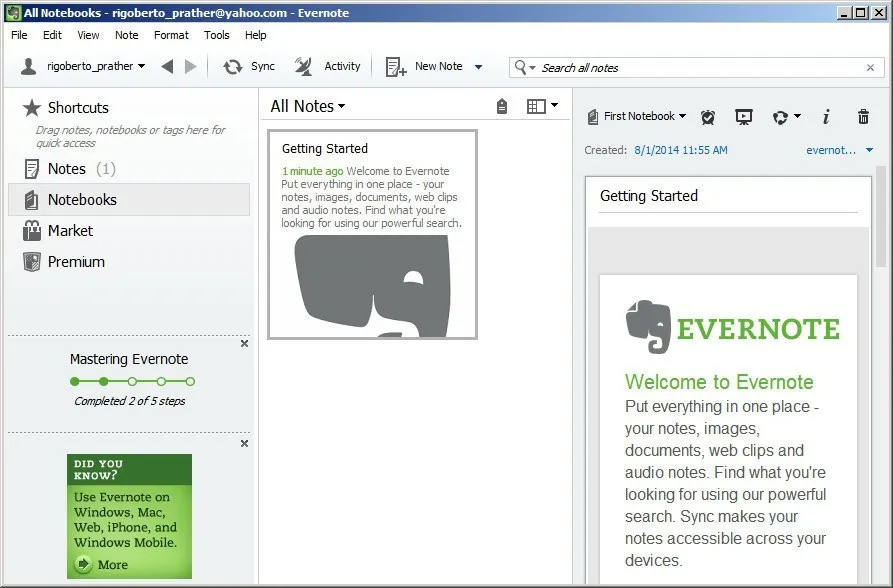Open the Note menu

pyautogui.click(x=126, y=35)
